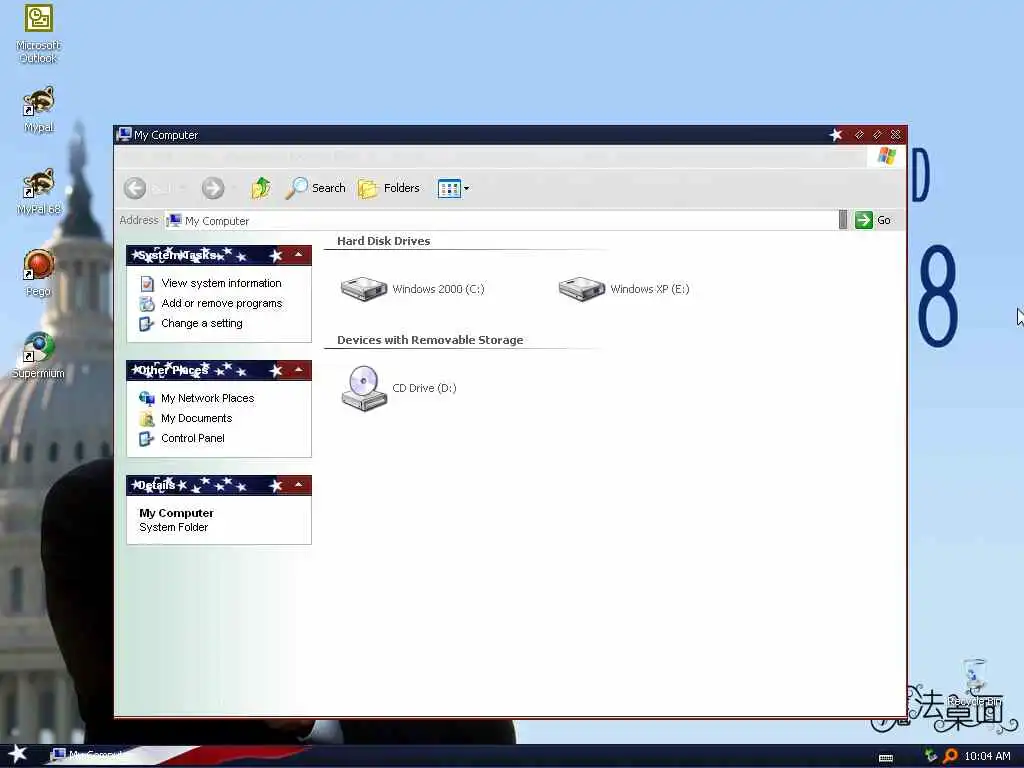Click Change a setting link
Screen dimensions: 1024x768
[x=202, y=323]
